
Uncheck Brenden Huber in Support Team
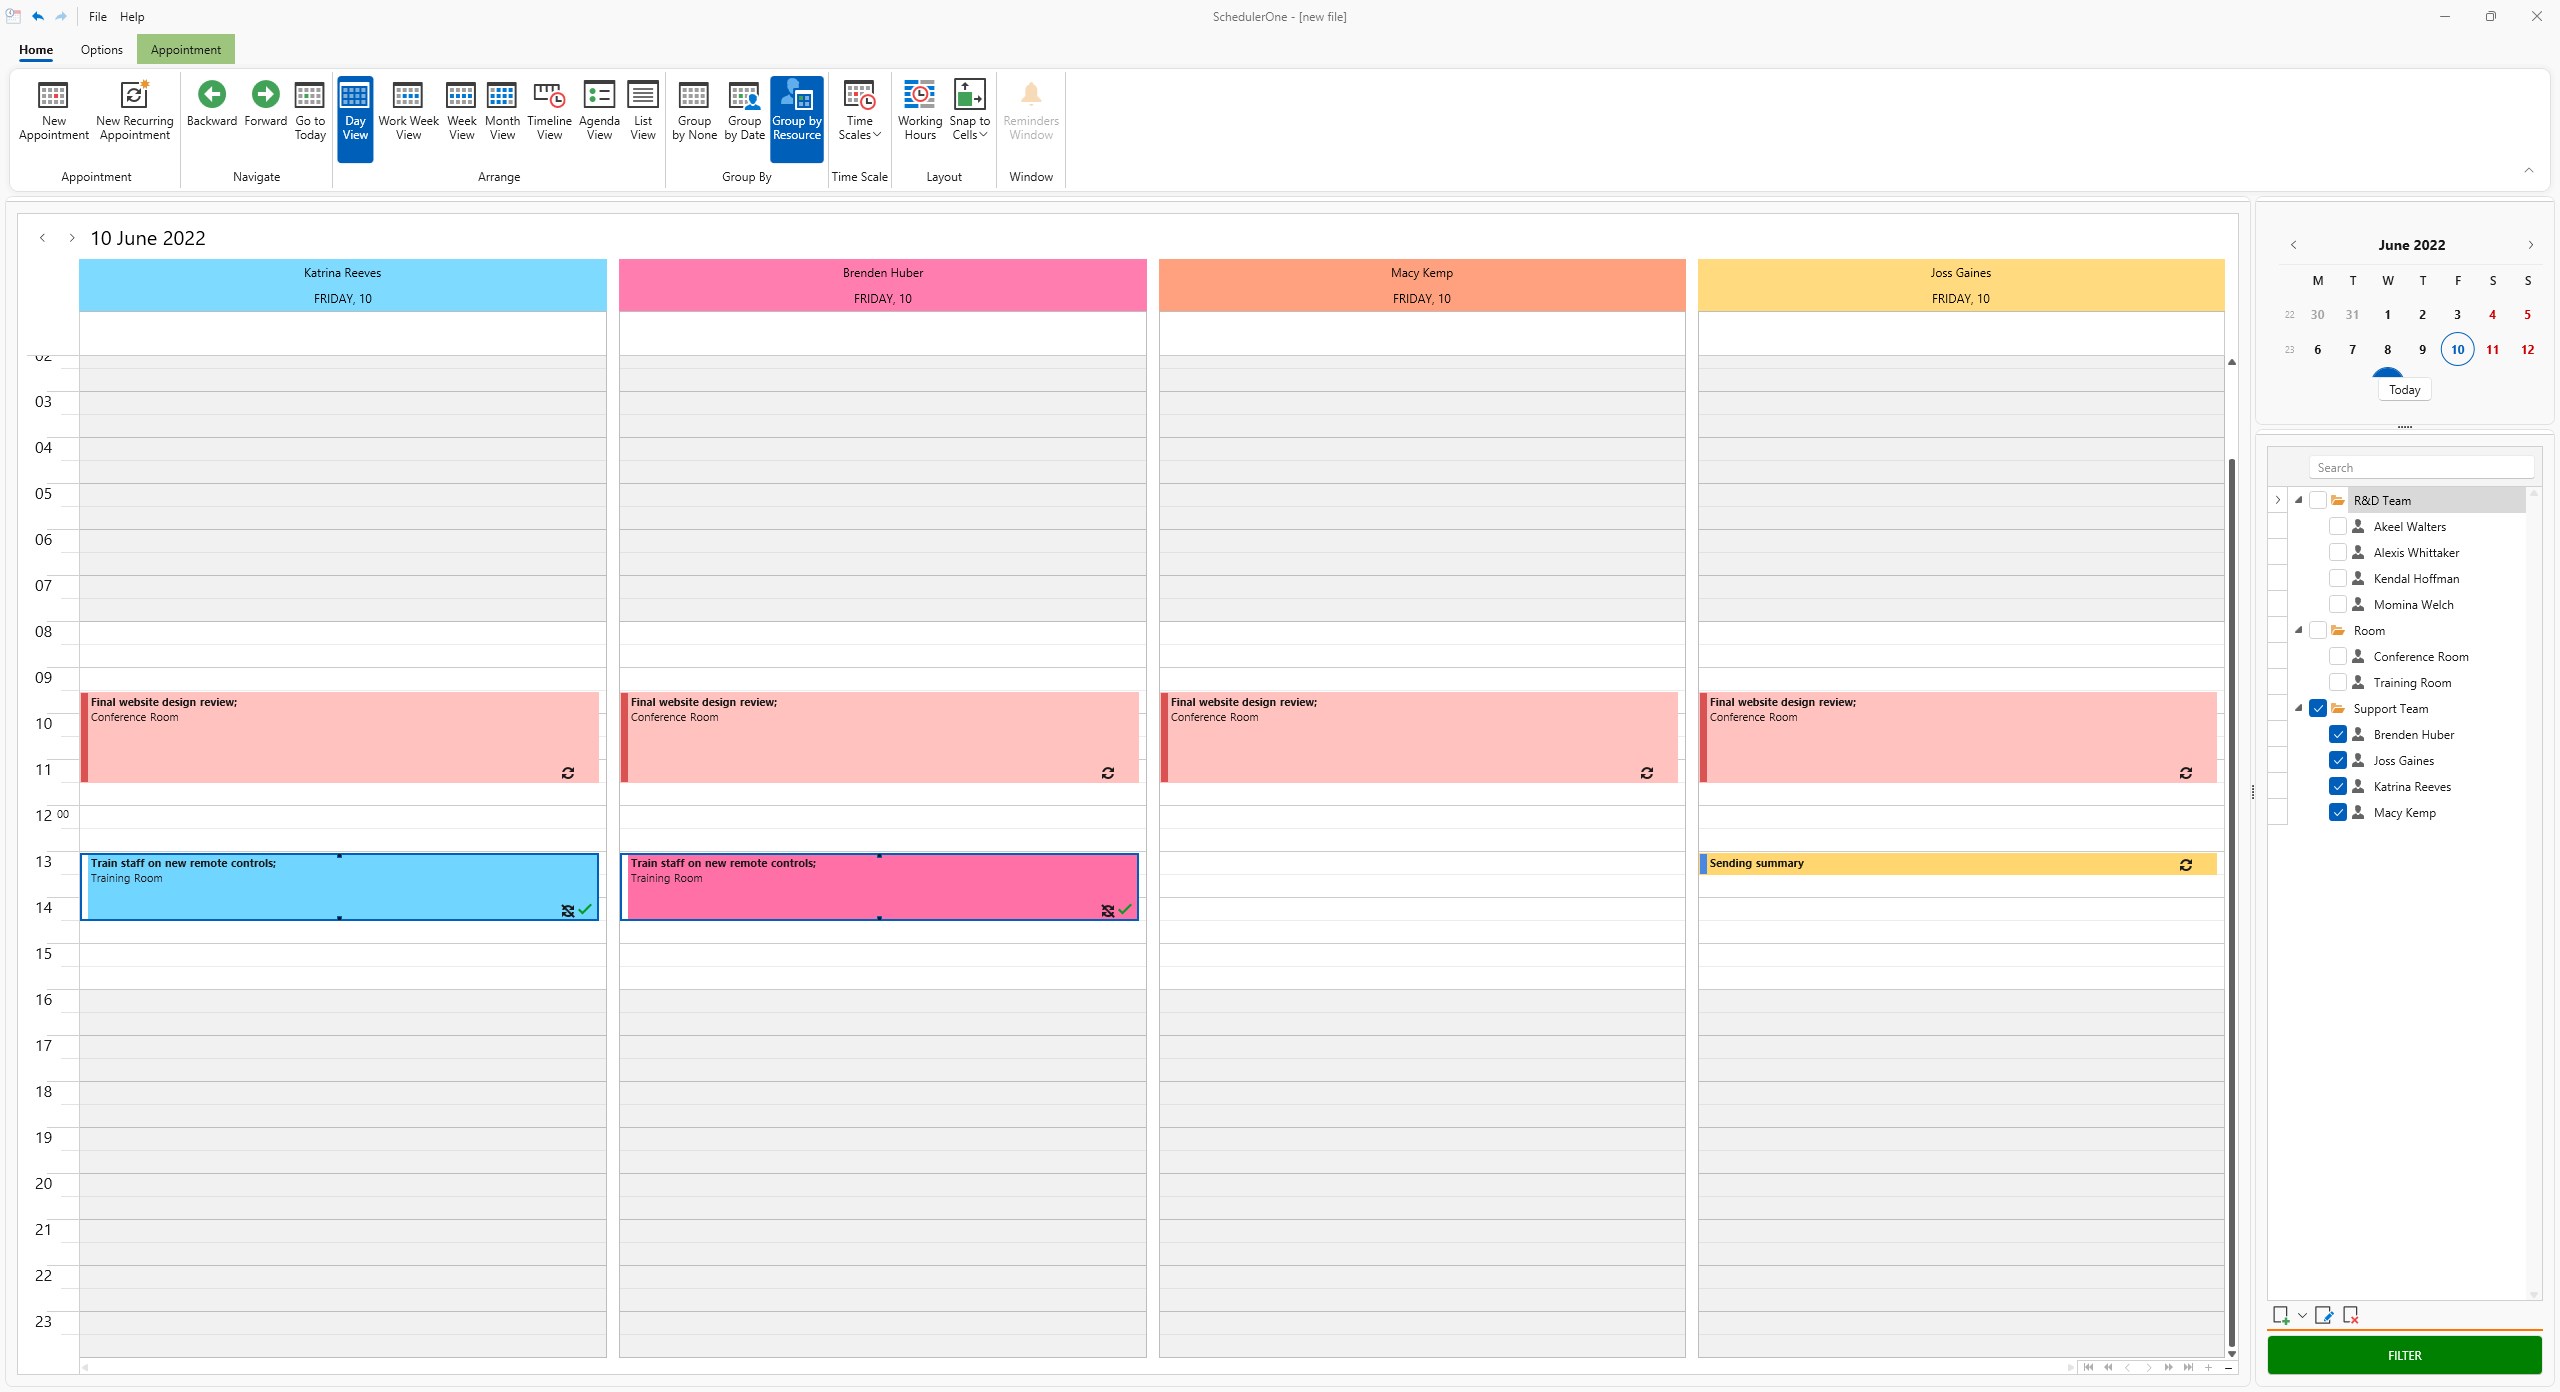pos(2337,733)
